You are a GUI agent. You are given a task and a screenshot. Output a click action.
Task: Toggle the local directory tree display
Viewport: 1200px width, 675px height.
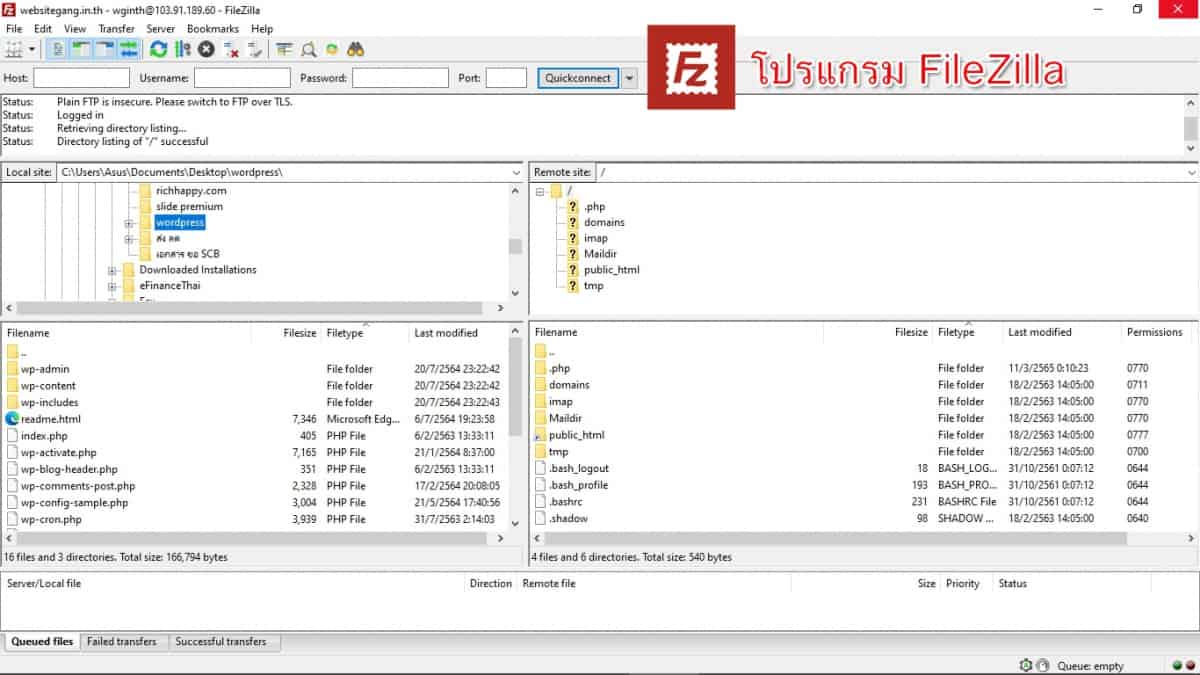click(81, 49)
